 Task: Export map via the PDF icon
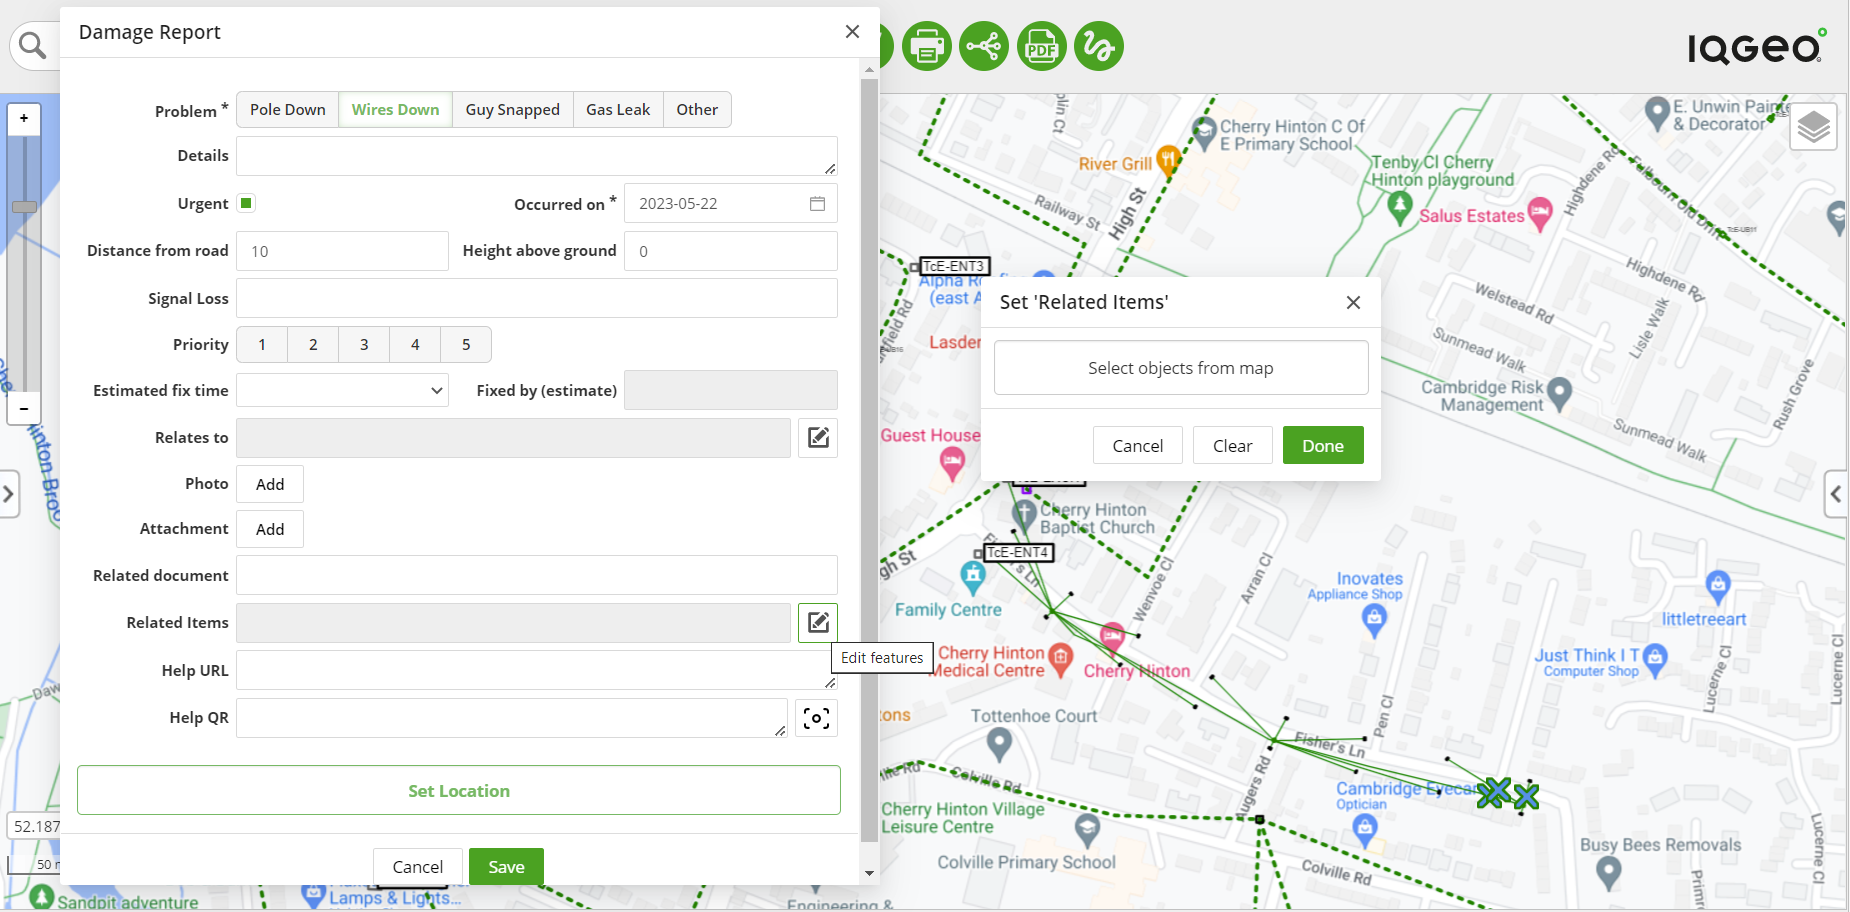click(1041, 46)
